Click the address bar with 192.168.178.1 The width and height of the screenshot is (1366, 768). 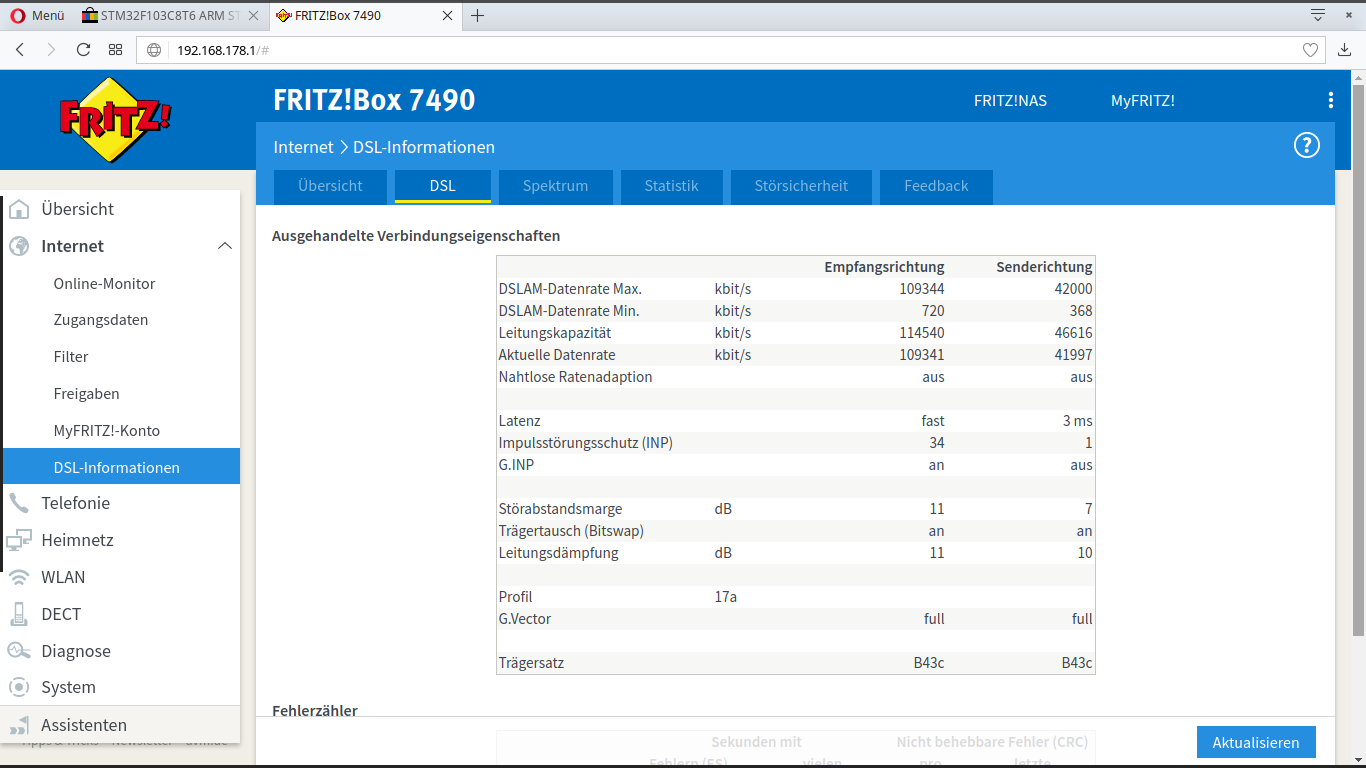point(731,50)
